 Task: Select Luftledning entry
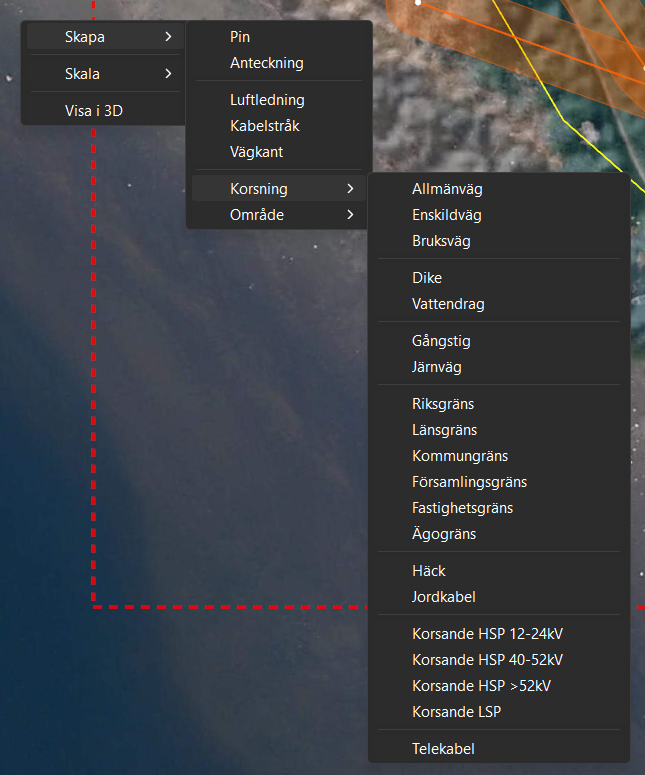(x=279, y=100)
